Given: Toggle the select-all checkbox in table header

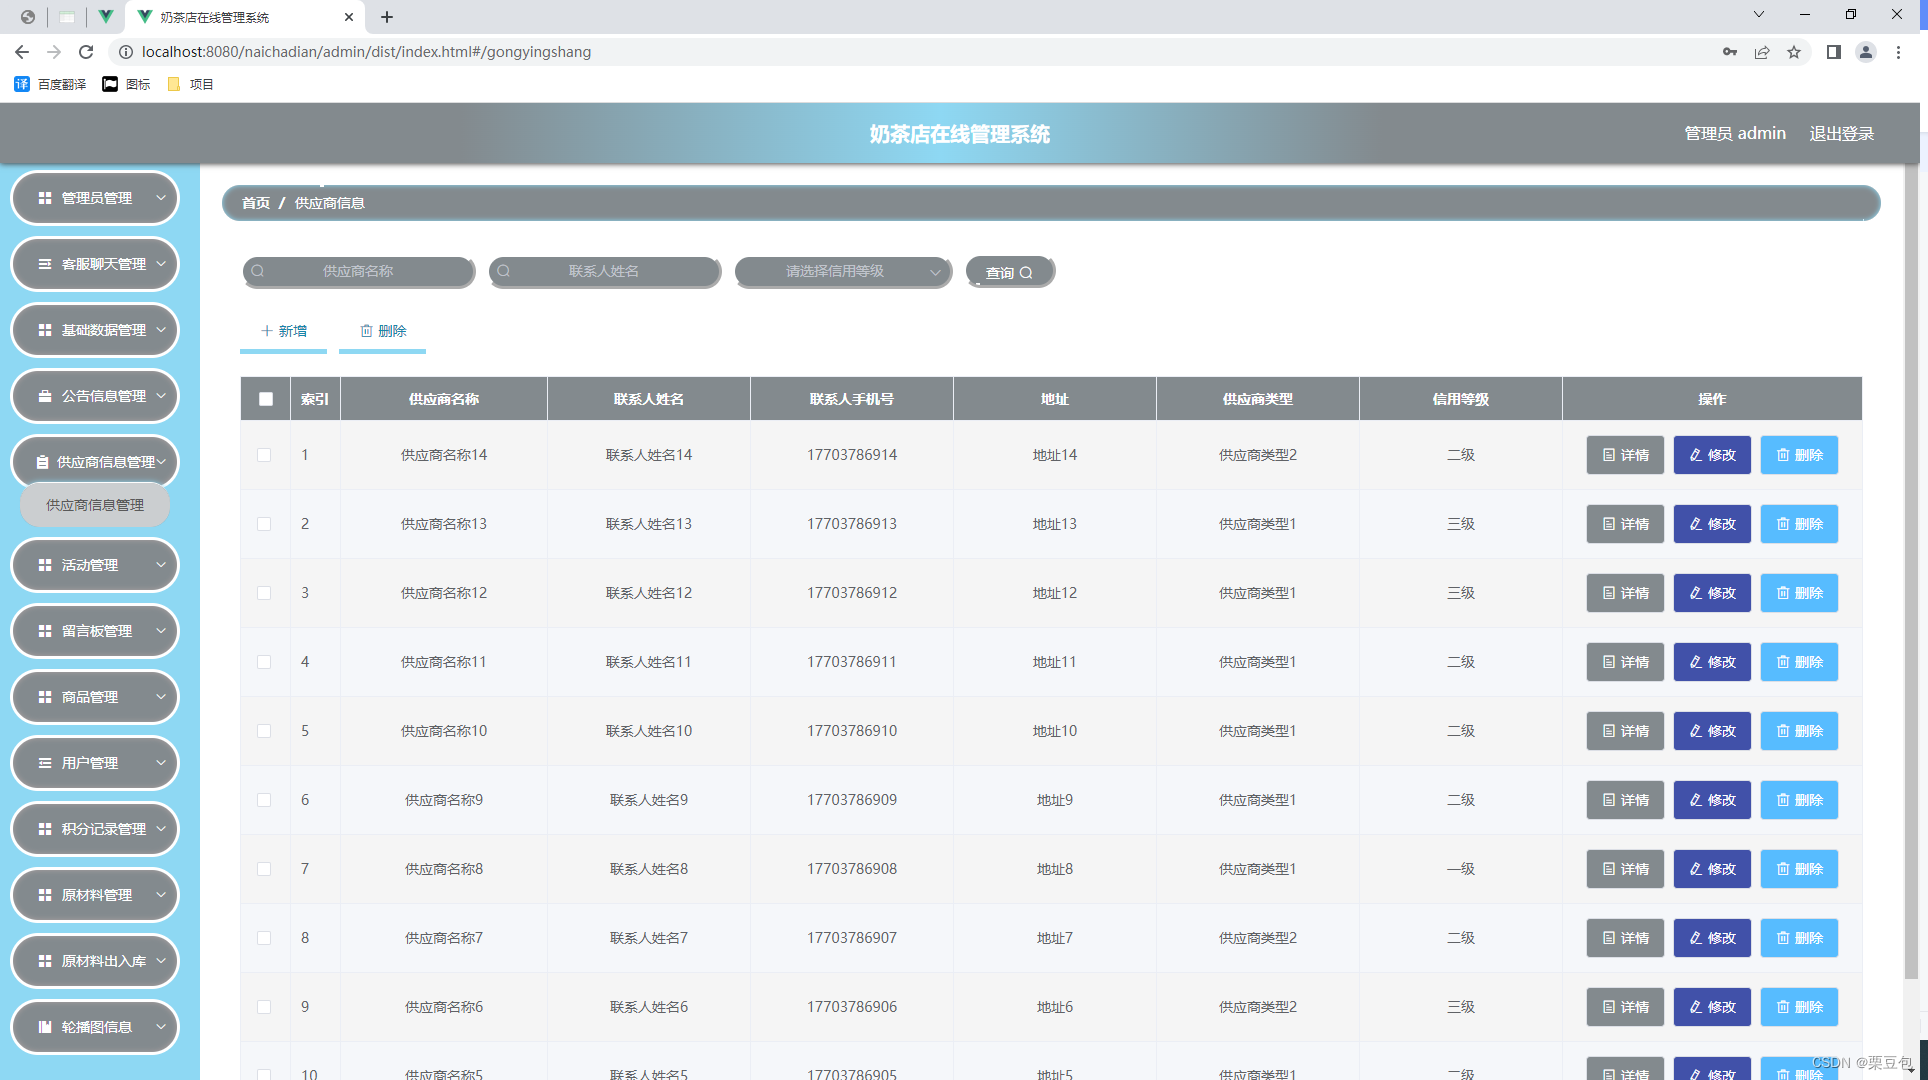Looking at the screenshot, I should [265, 399].
